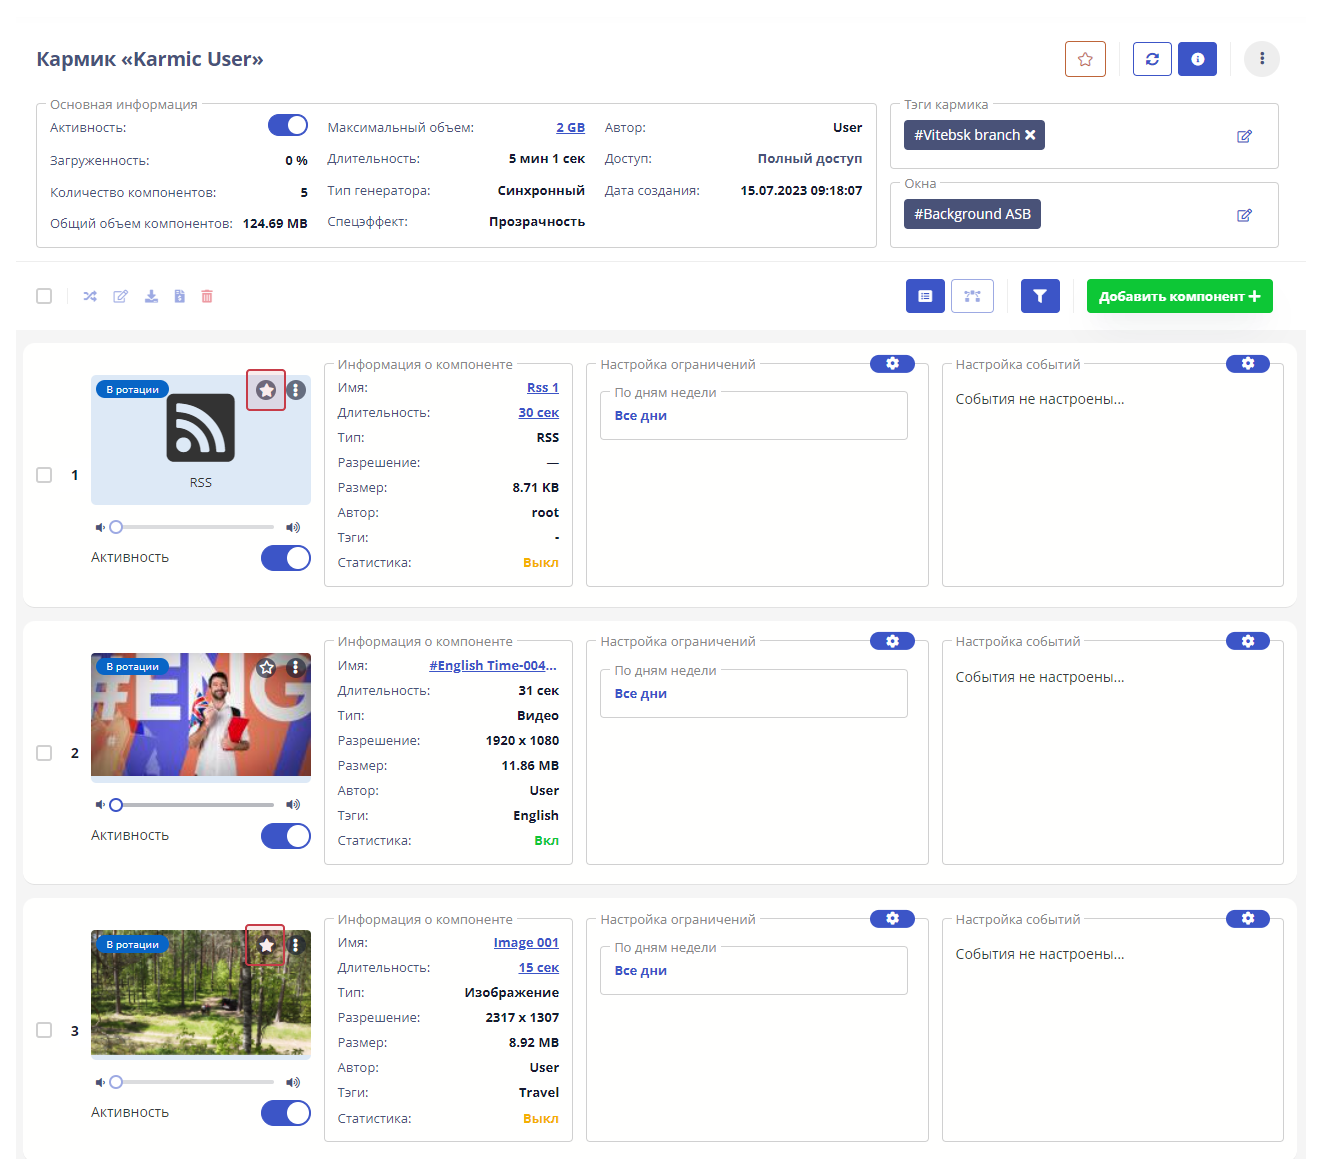Click the refresh karmic button
Viewport: 1322px width, 1159px height.
click(1152, 59)
